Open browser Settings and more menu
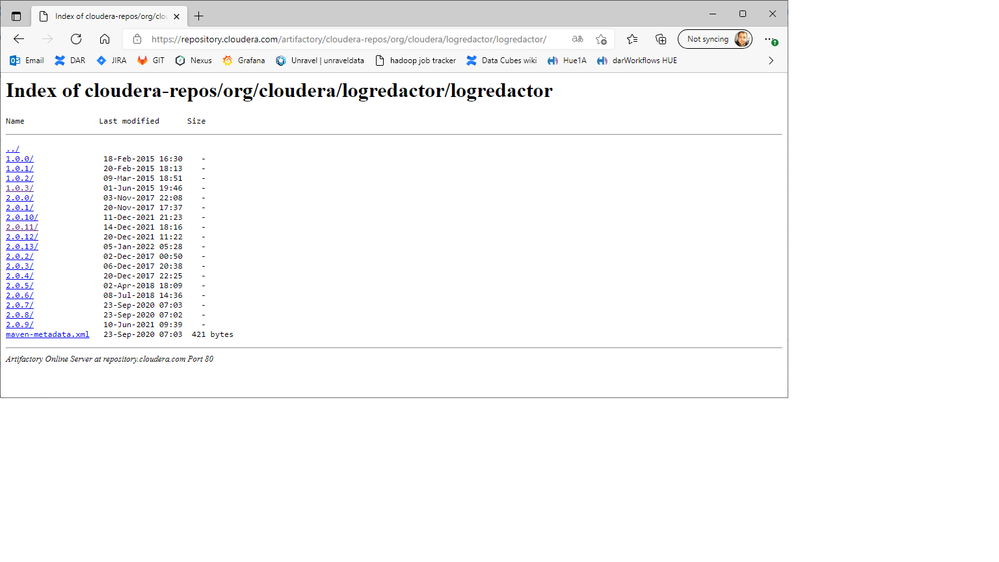This screenshot has height=562, width=999. tap(770, 39)
